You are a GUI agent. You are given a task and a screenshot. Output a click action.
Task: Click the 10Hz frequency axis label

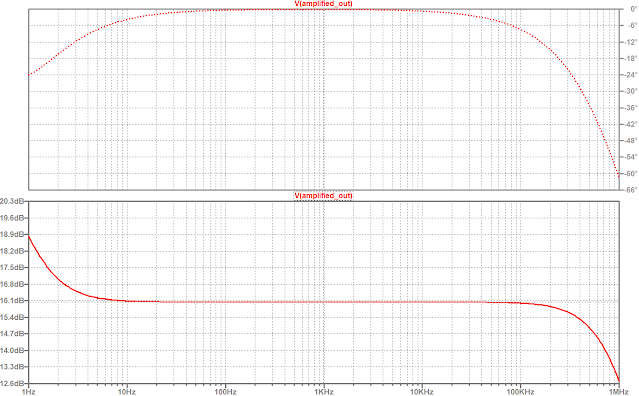(x=126, y=392)
